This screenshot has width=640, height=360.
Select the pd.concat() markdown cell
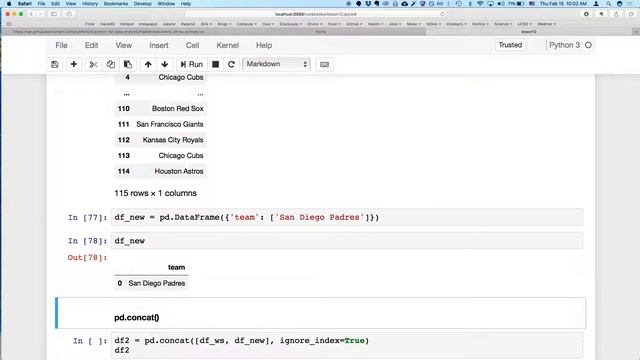(320, 313)
